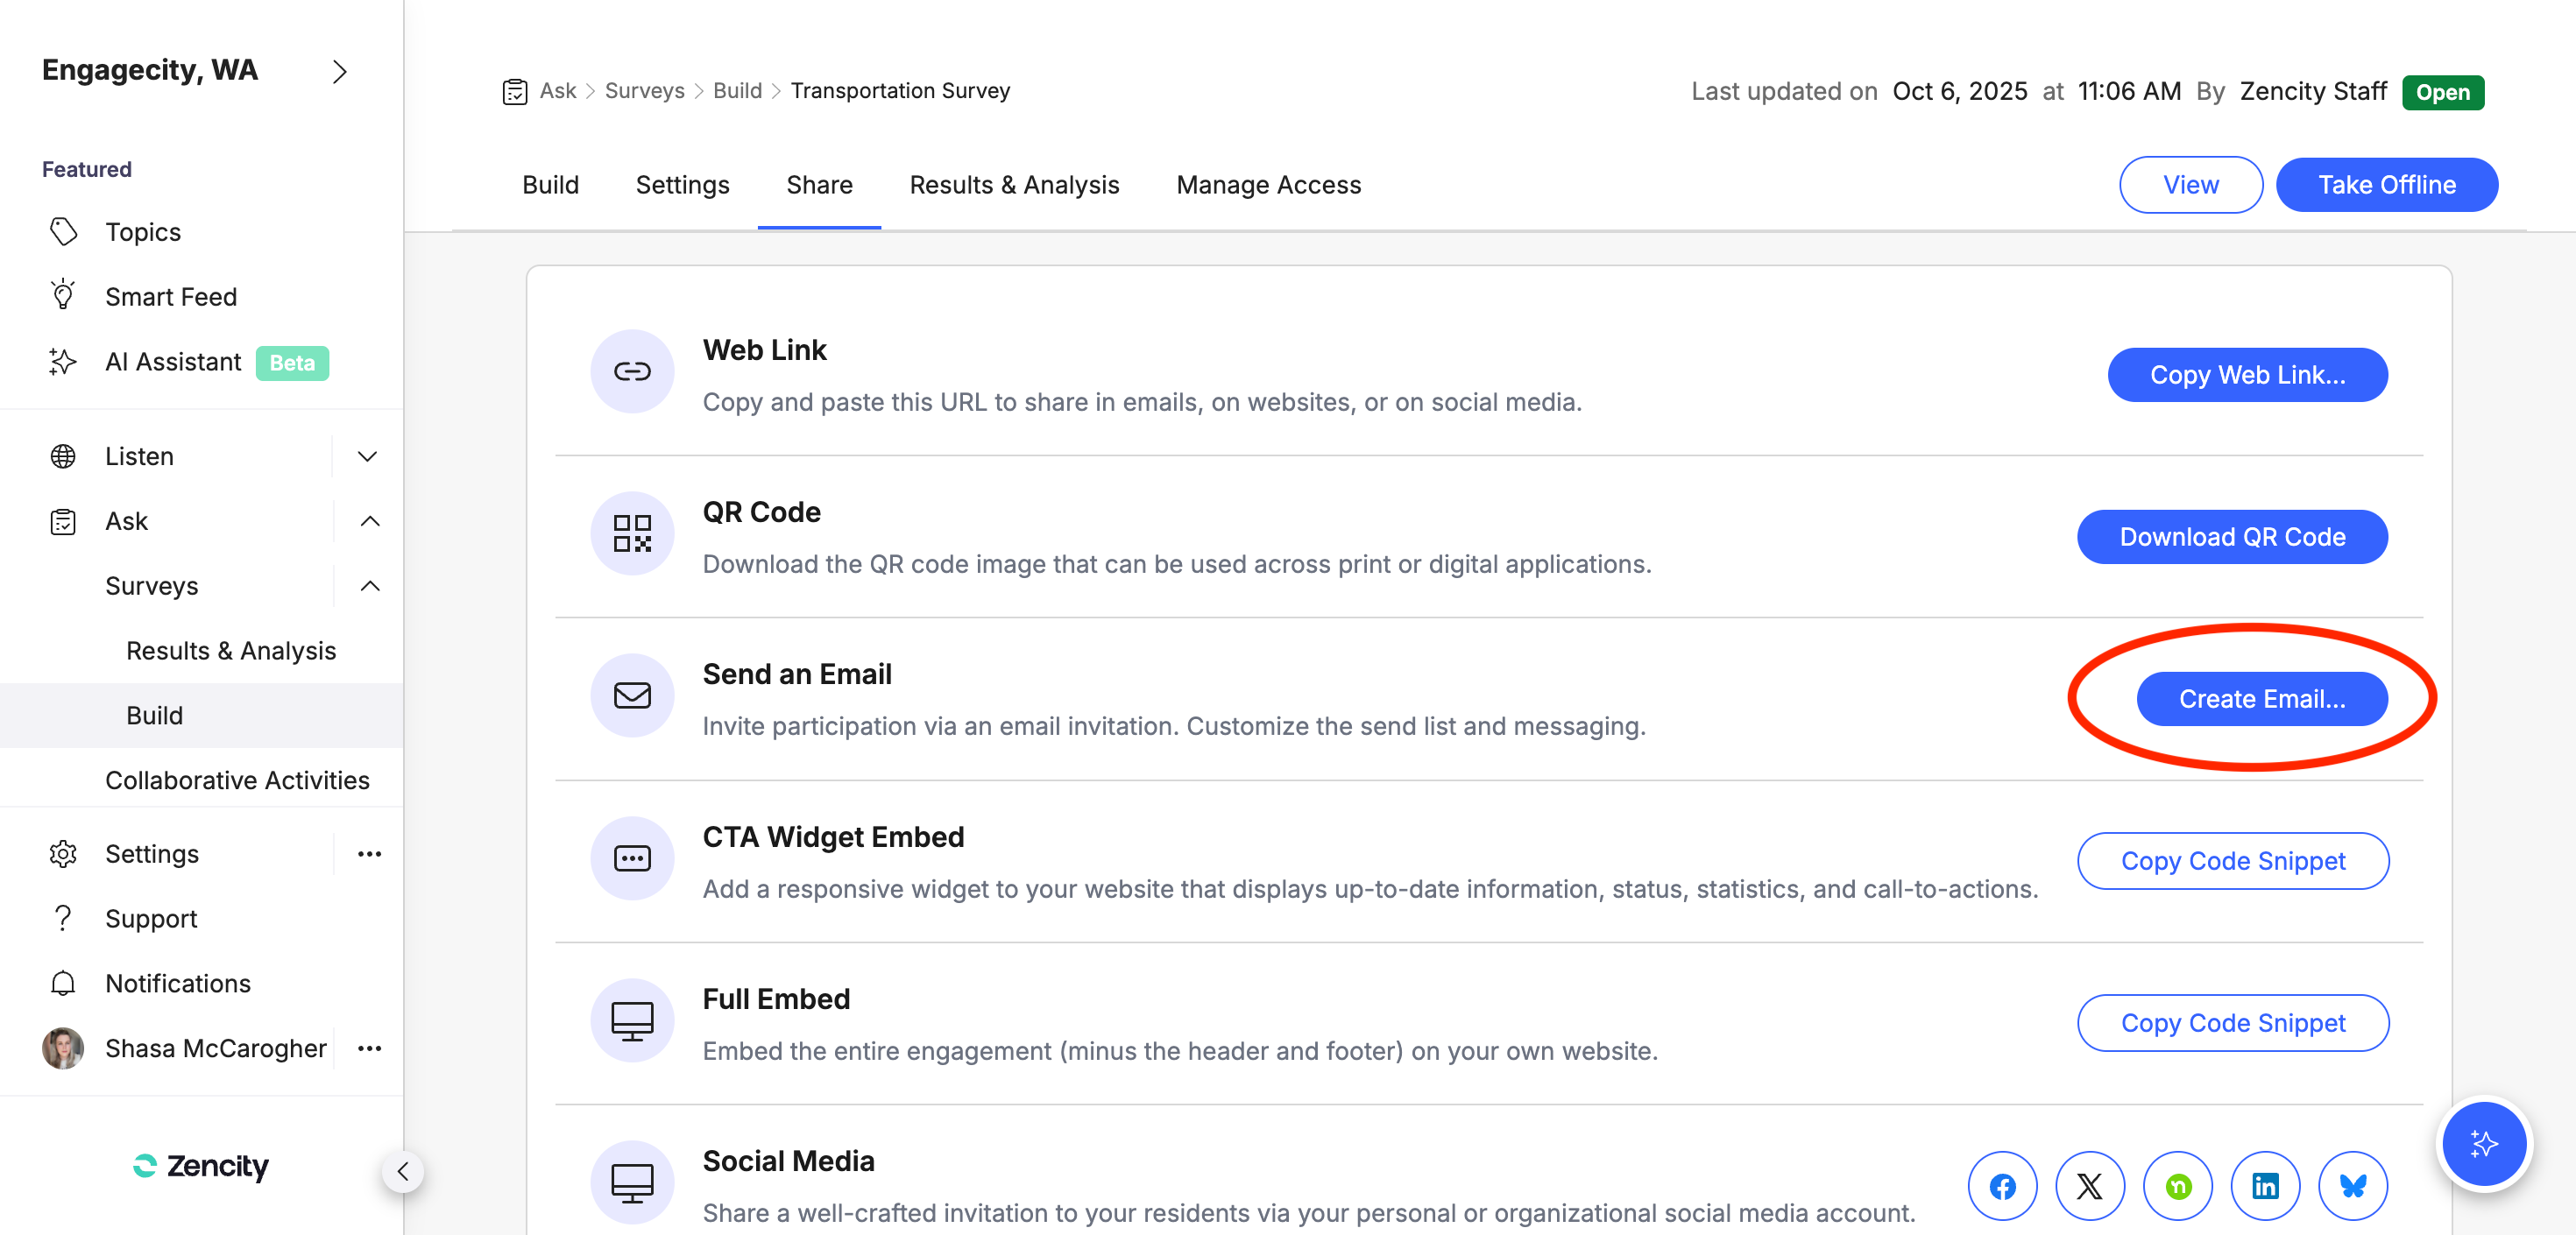The width and height of the screenshot is (2576, 1235).
Task: Share survey via Facebook icon
Action: [2002, 1186]
